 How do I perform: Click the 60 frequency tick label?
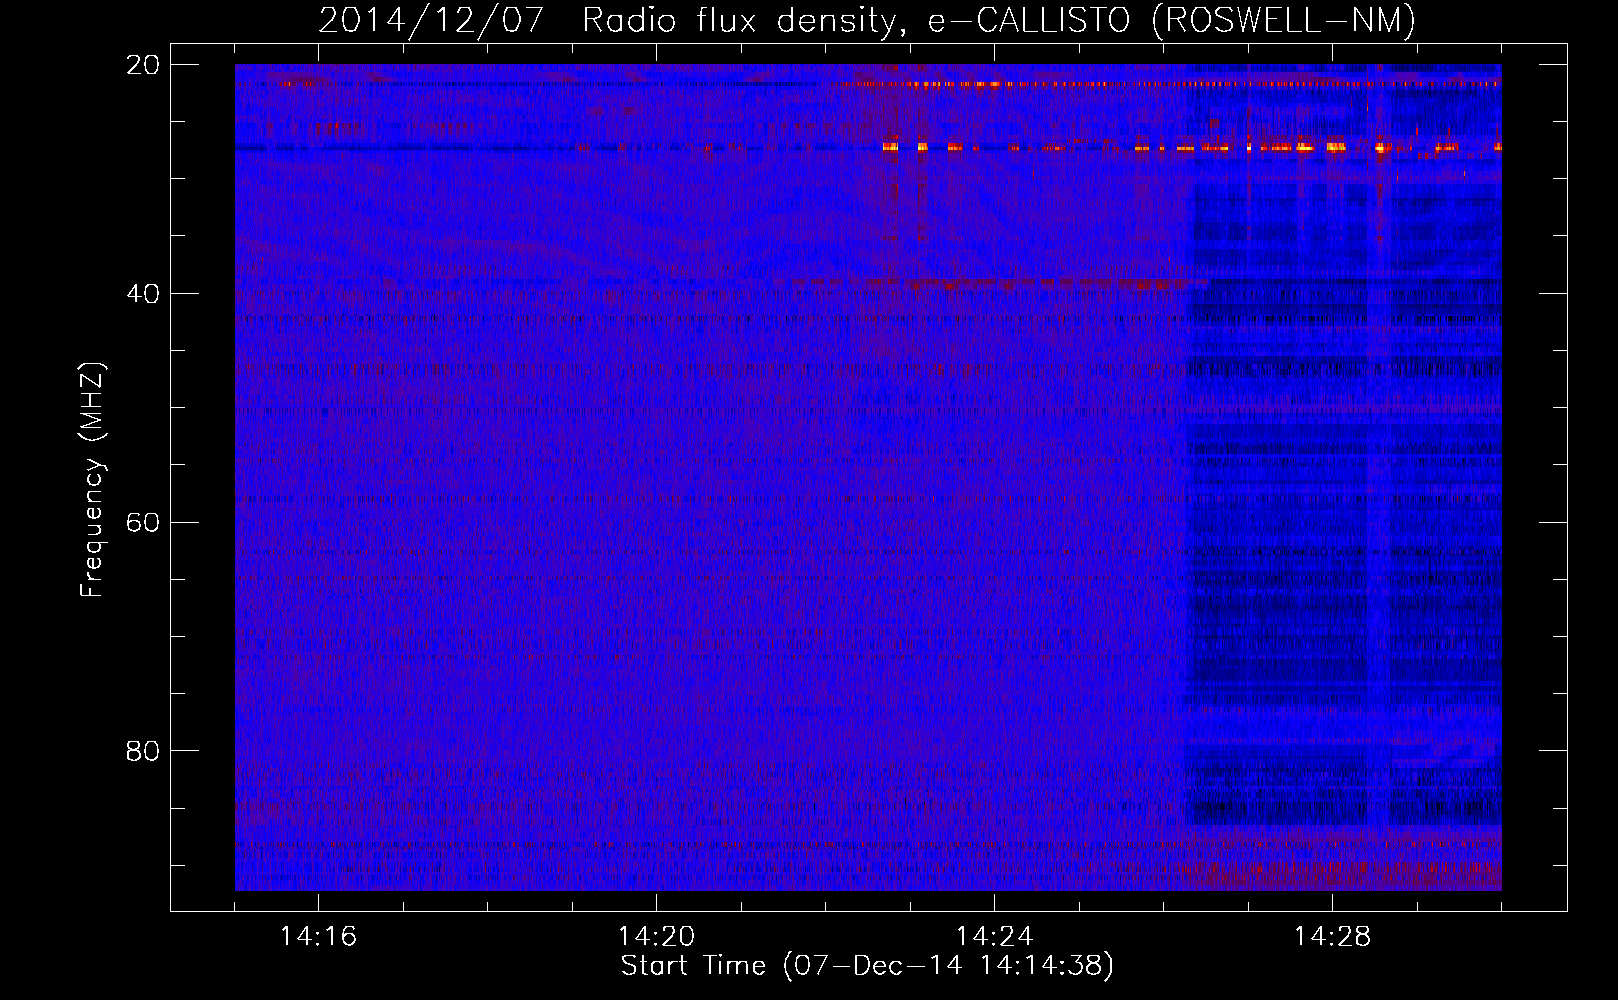143,522
